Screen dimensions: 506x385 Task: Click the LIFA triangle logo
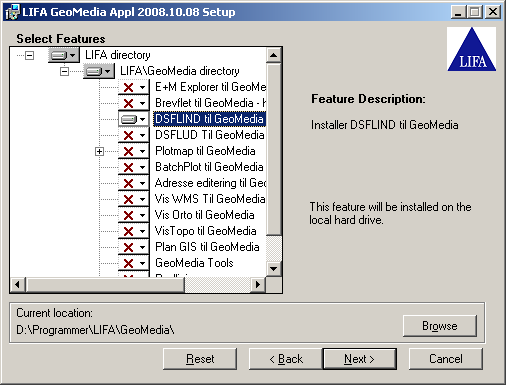(472, 49)
